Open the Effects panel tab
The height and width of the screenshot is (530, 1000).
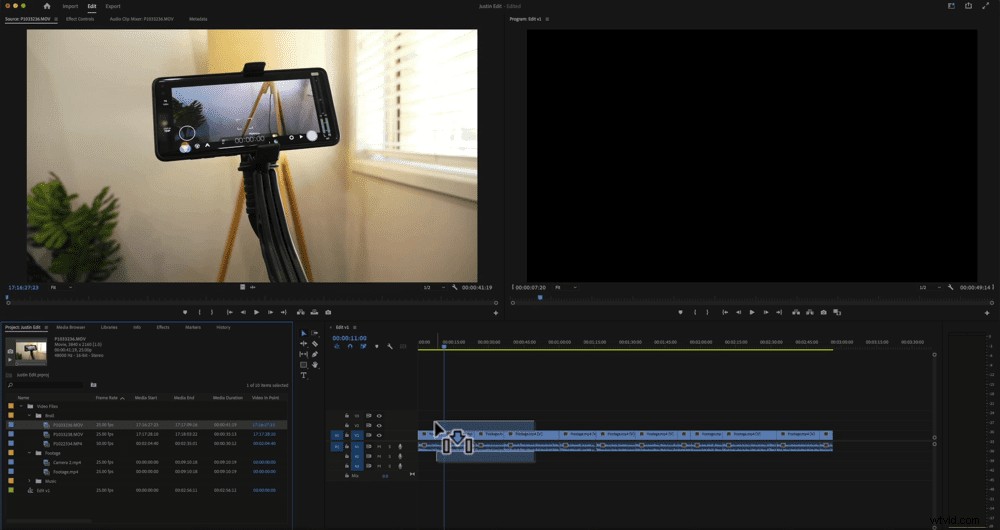click(x=163, y=327)
